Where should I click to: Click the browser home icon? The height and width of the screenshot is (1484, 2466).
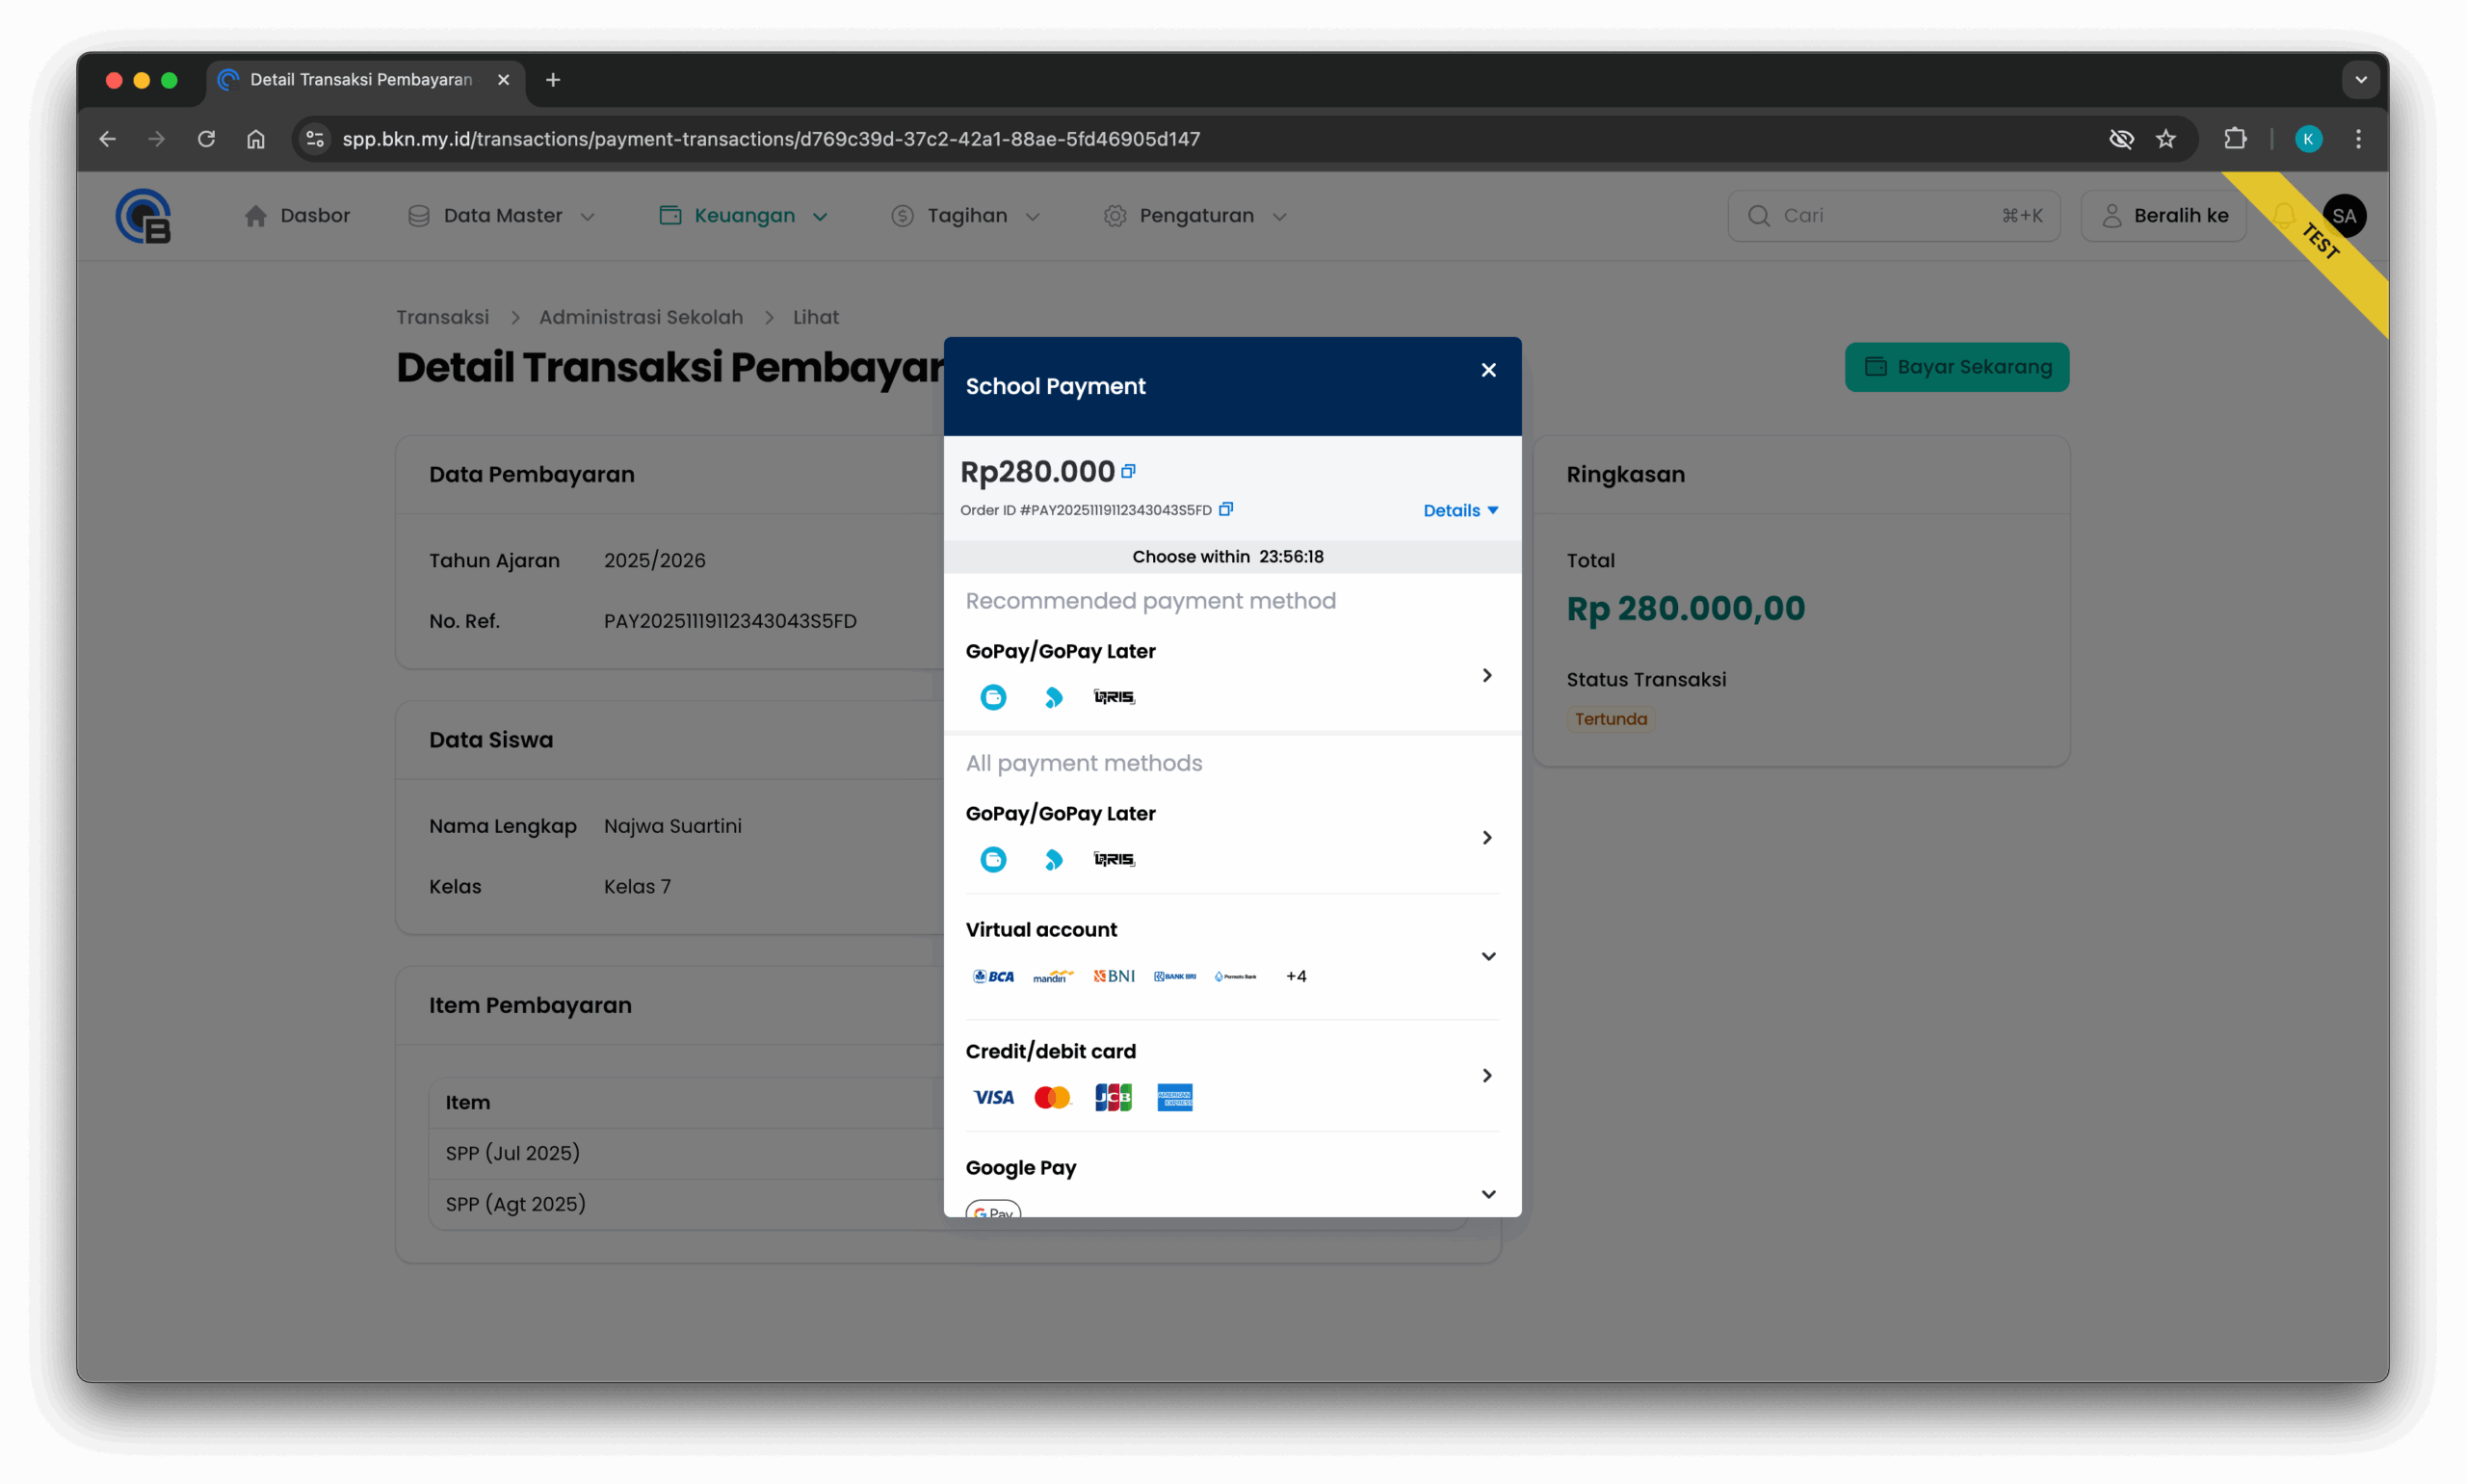256,139
